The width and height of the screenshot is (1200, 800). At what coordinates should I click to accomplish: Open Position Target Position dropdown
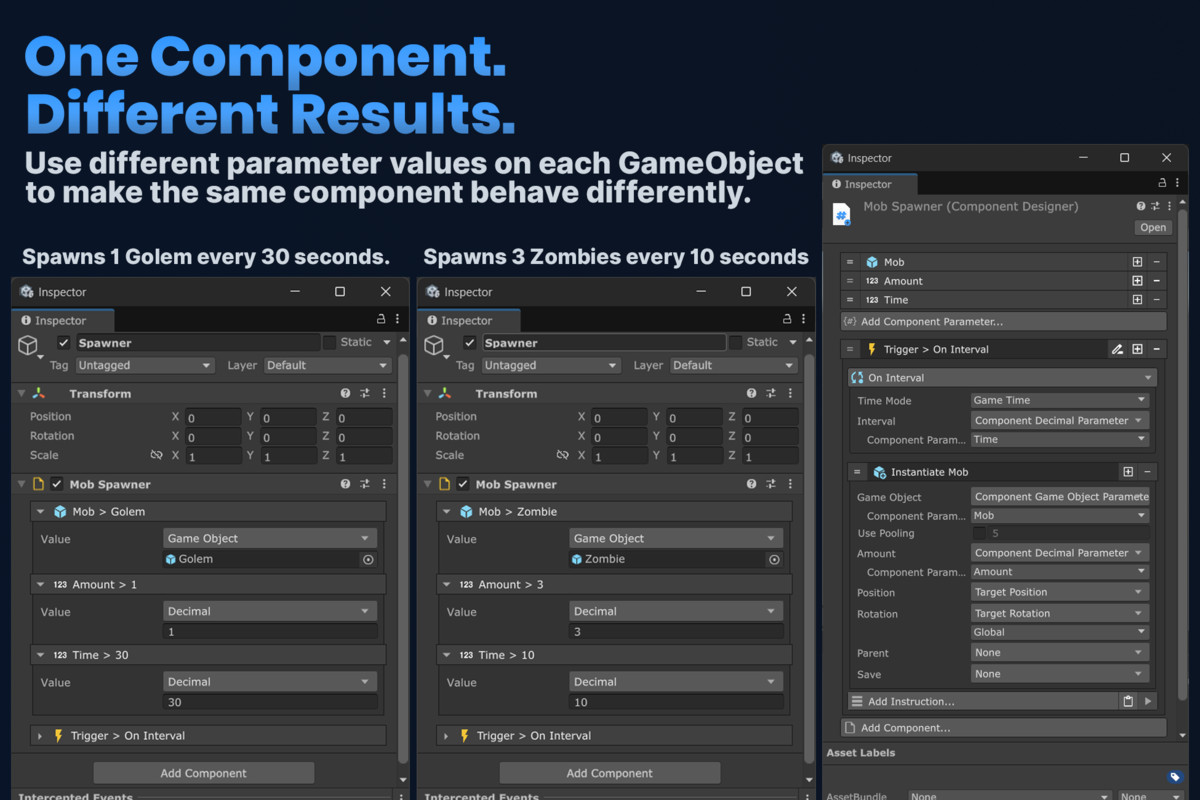(x=1060, y=593)
